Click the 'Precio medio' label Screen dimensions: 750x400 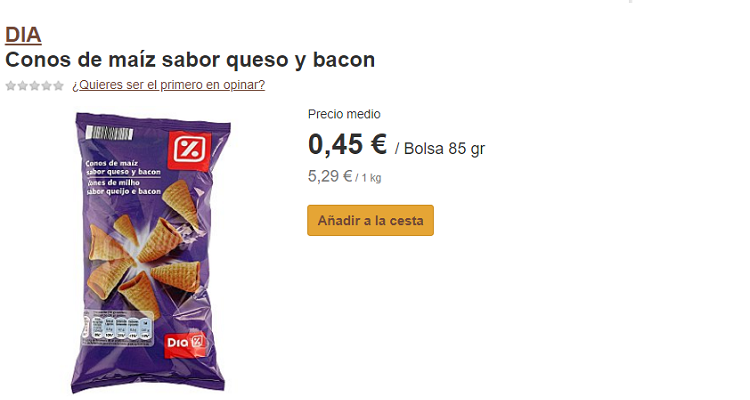coord(344,114)
